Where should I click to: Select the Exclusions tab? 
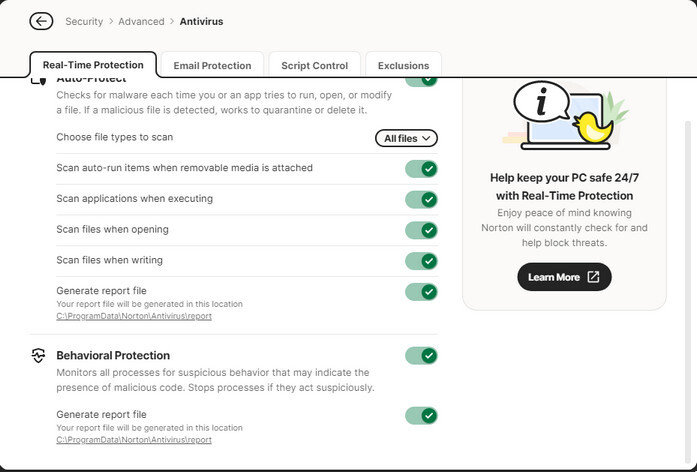[403, 65]
